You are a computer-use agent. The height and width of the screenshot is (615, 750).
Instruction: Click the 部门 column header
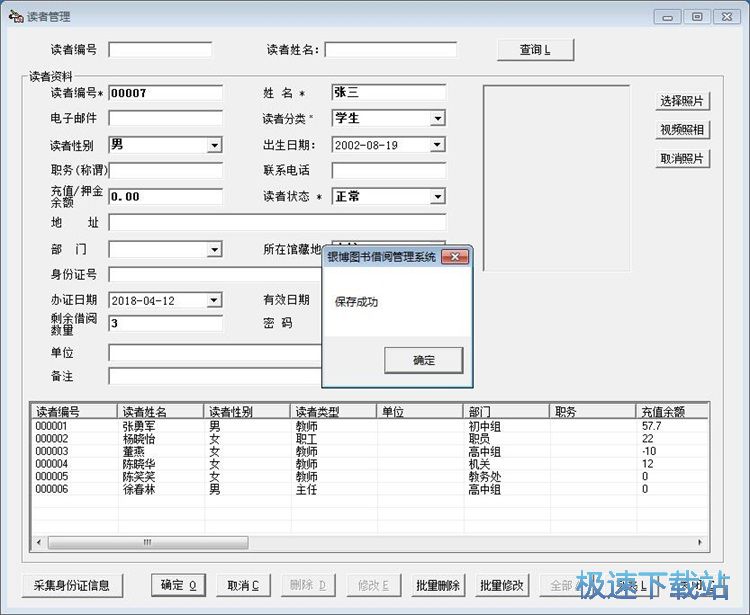point(506,412)
